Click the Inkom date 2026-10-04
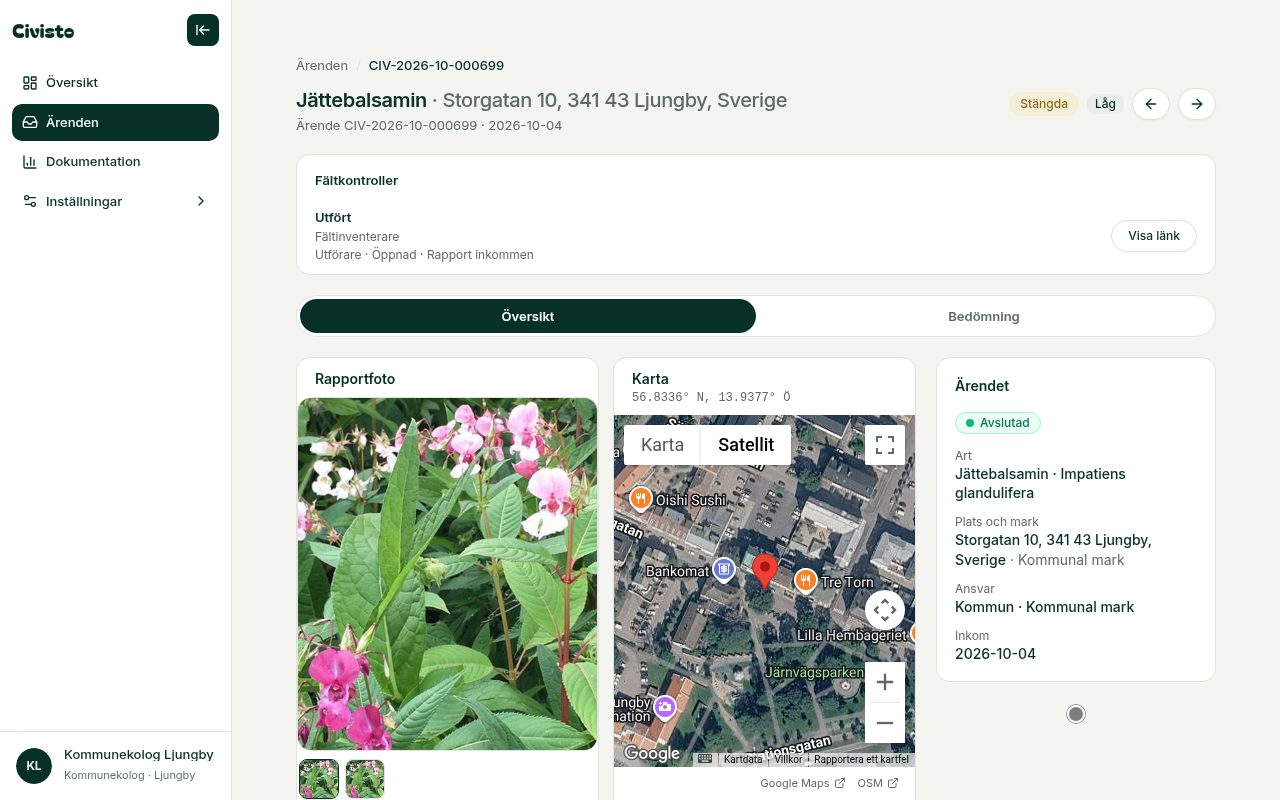1280x800 pixels. pos(995,654)
